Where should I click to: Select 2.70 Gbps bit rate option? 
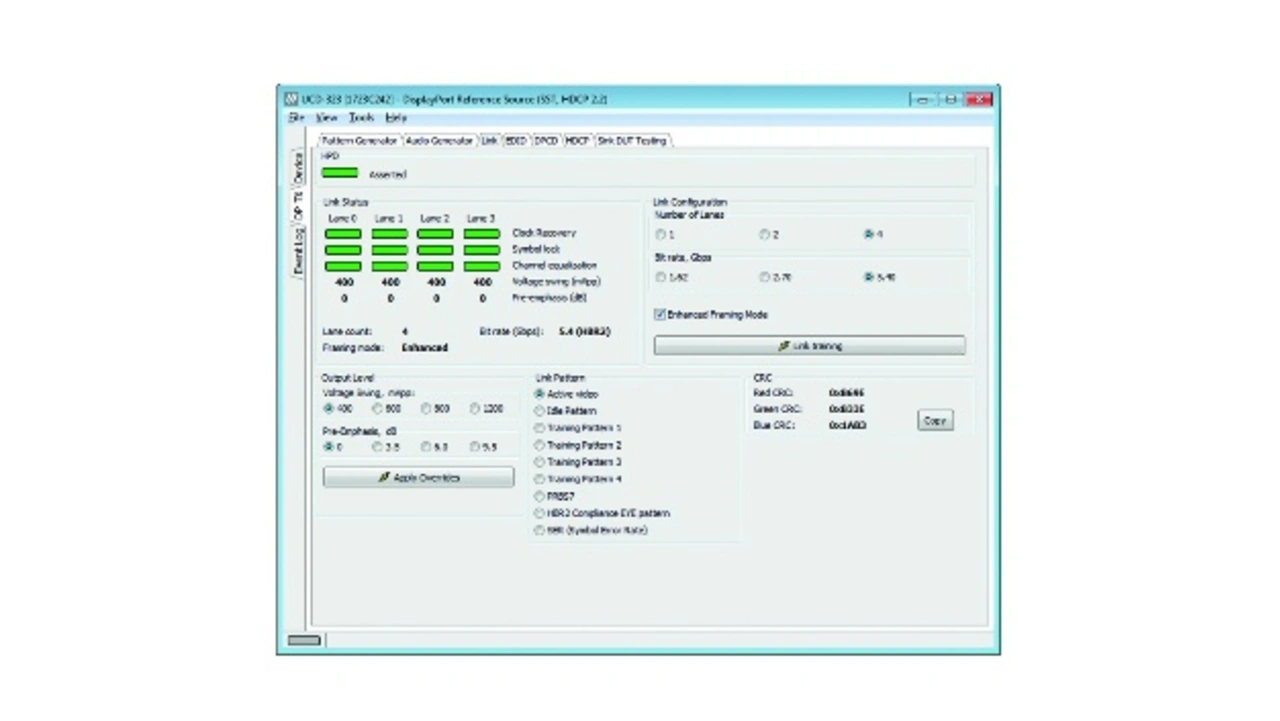click(764, 277)
